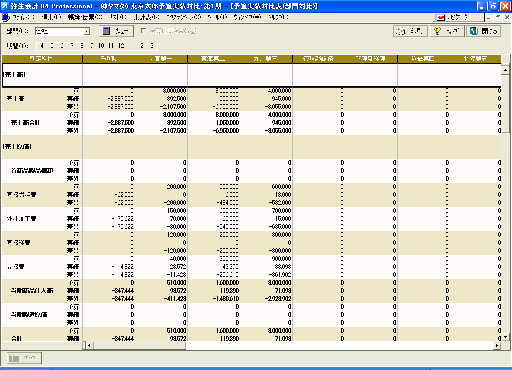Click the cell showing 700,000
Image resolution: width=512 pixels, height=370 pixels.
[x=281, y=211]
